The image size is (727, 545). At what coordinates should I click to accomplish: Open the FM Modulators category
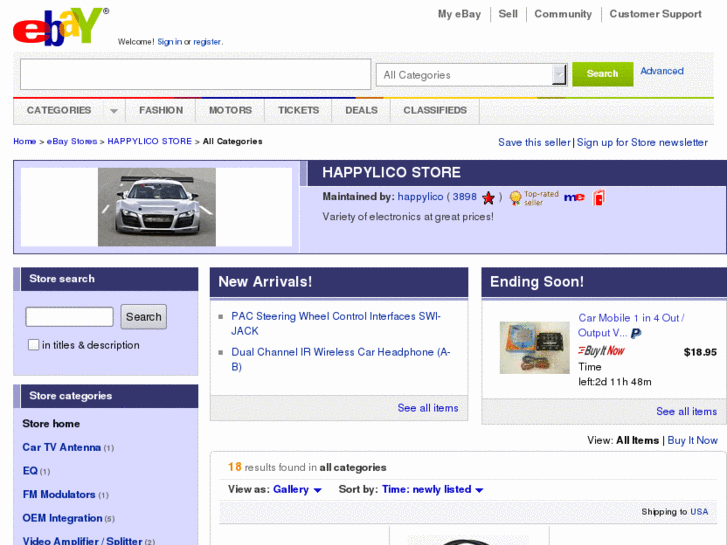[59, 494]
